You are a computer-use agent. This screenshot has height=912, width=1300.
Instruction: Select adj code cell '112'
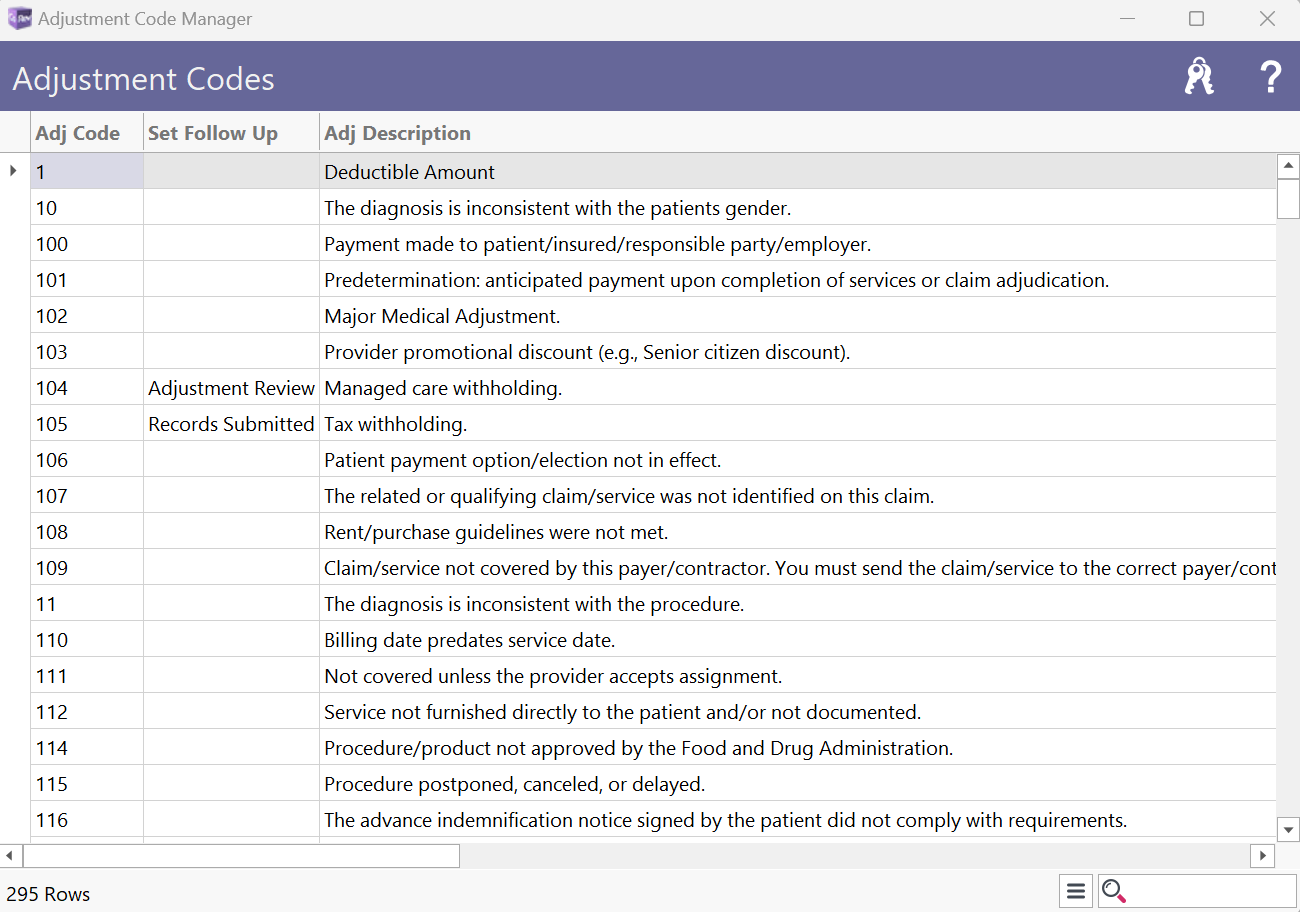point(87,712)
